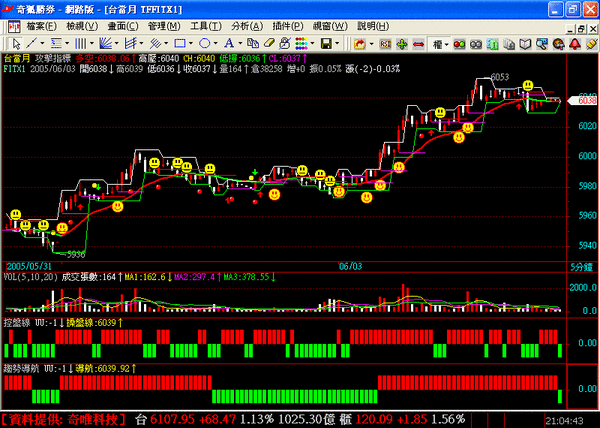Screen dimensions: 600x428
Task: Click the export folder arrow icon
Action: 359,44
